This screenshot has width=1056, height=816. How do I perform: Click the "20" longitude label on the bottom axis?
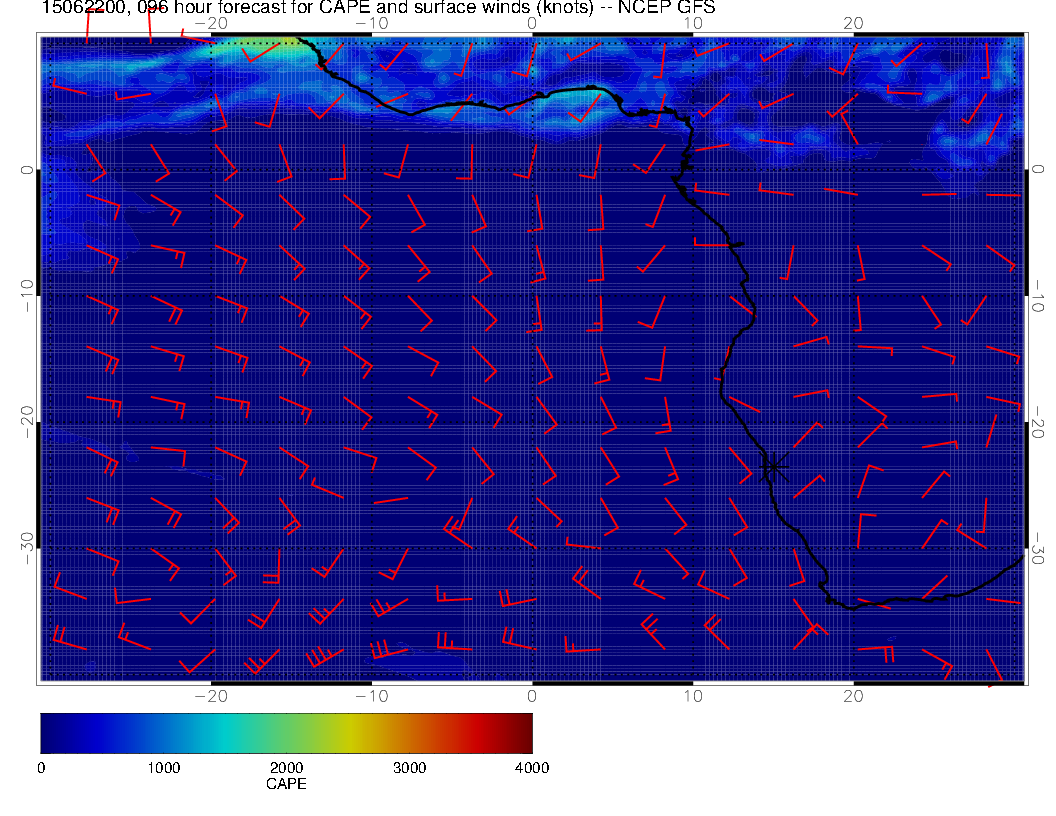click(x=853, y=696)
